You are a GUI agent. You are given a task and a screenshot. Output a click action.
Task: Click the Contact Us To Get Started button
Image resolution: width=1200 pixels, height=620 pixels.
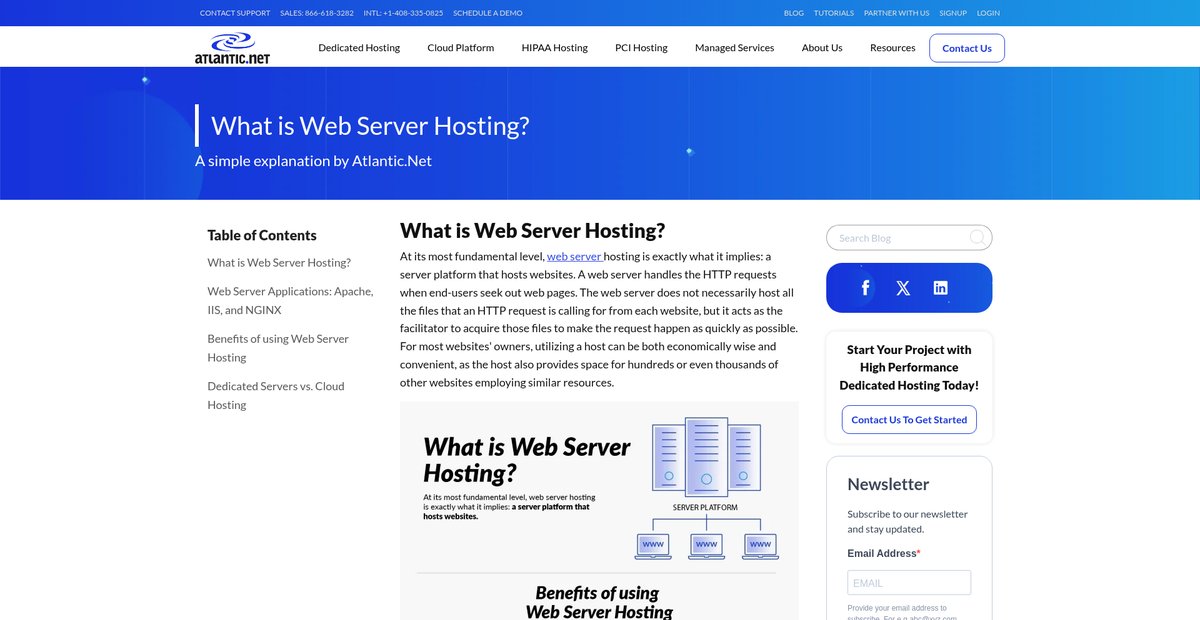[909, 420]
